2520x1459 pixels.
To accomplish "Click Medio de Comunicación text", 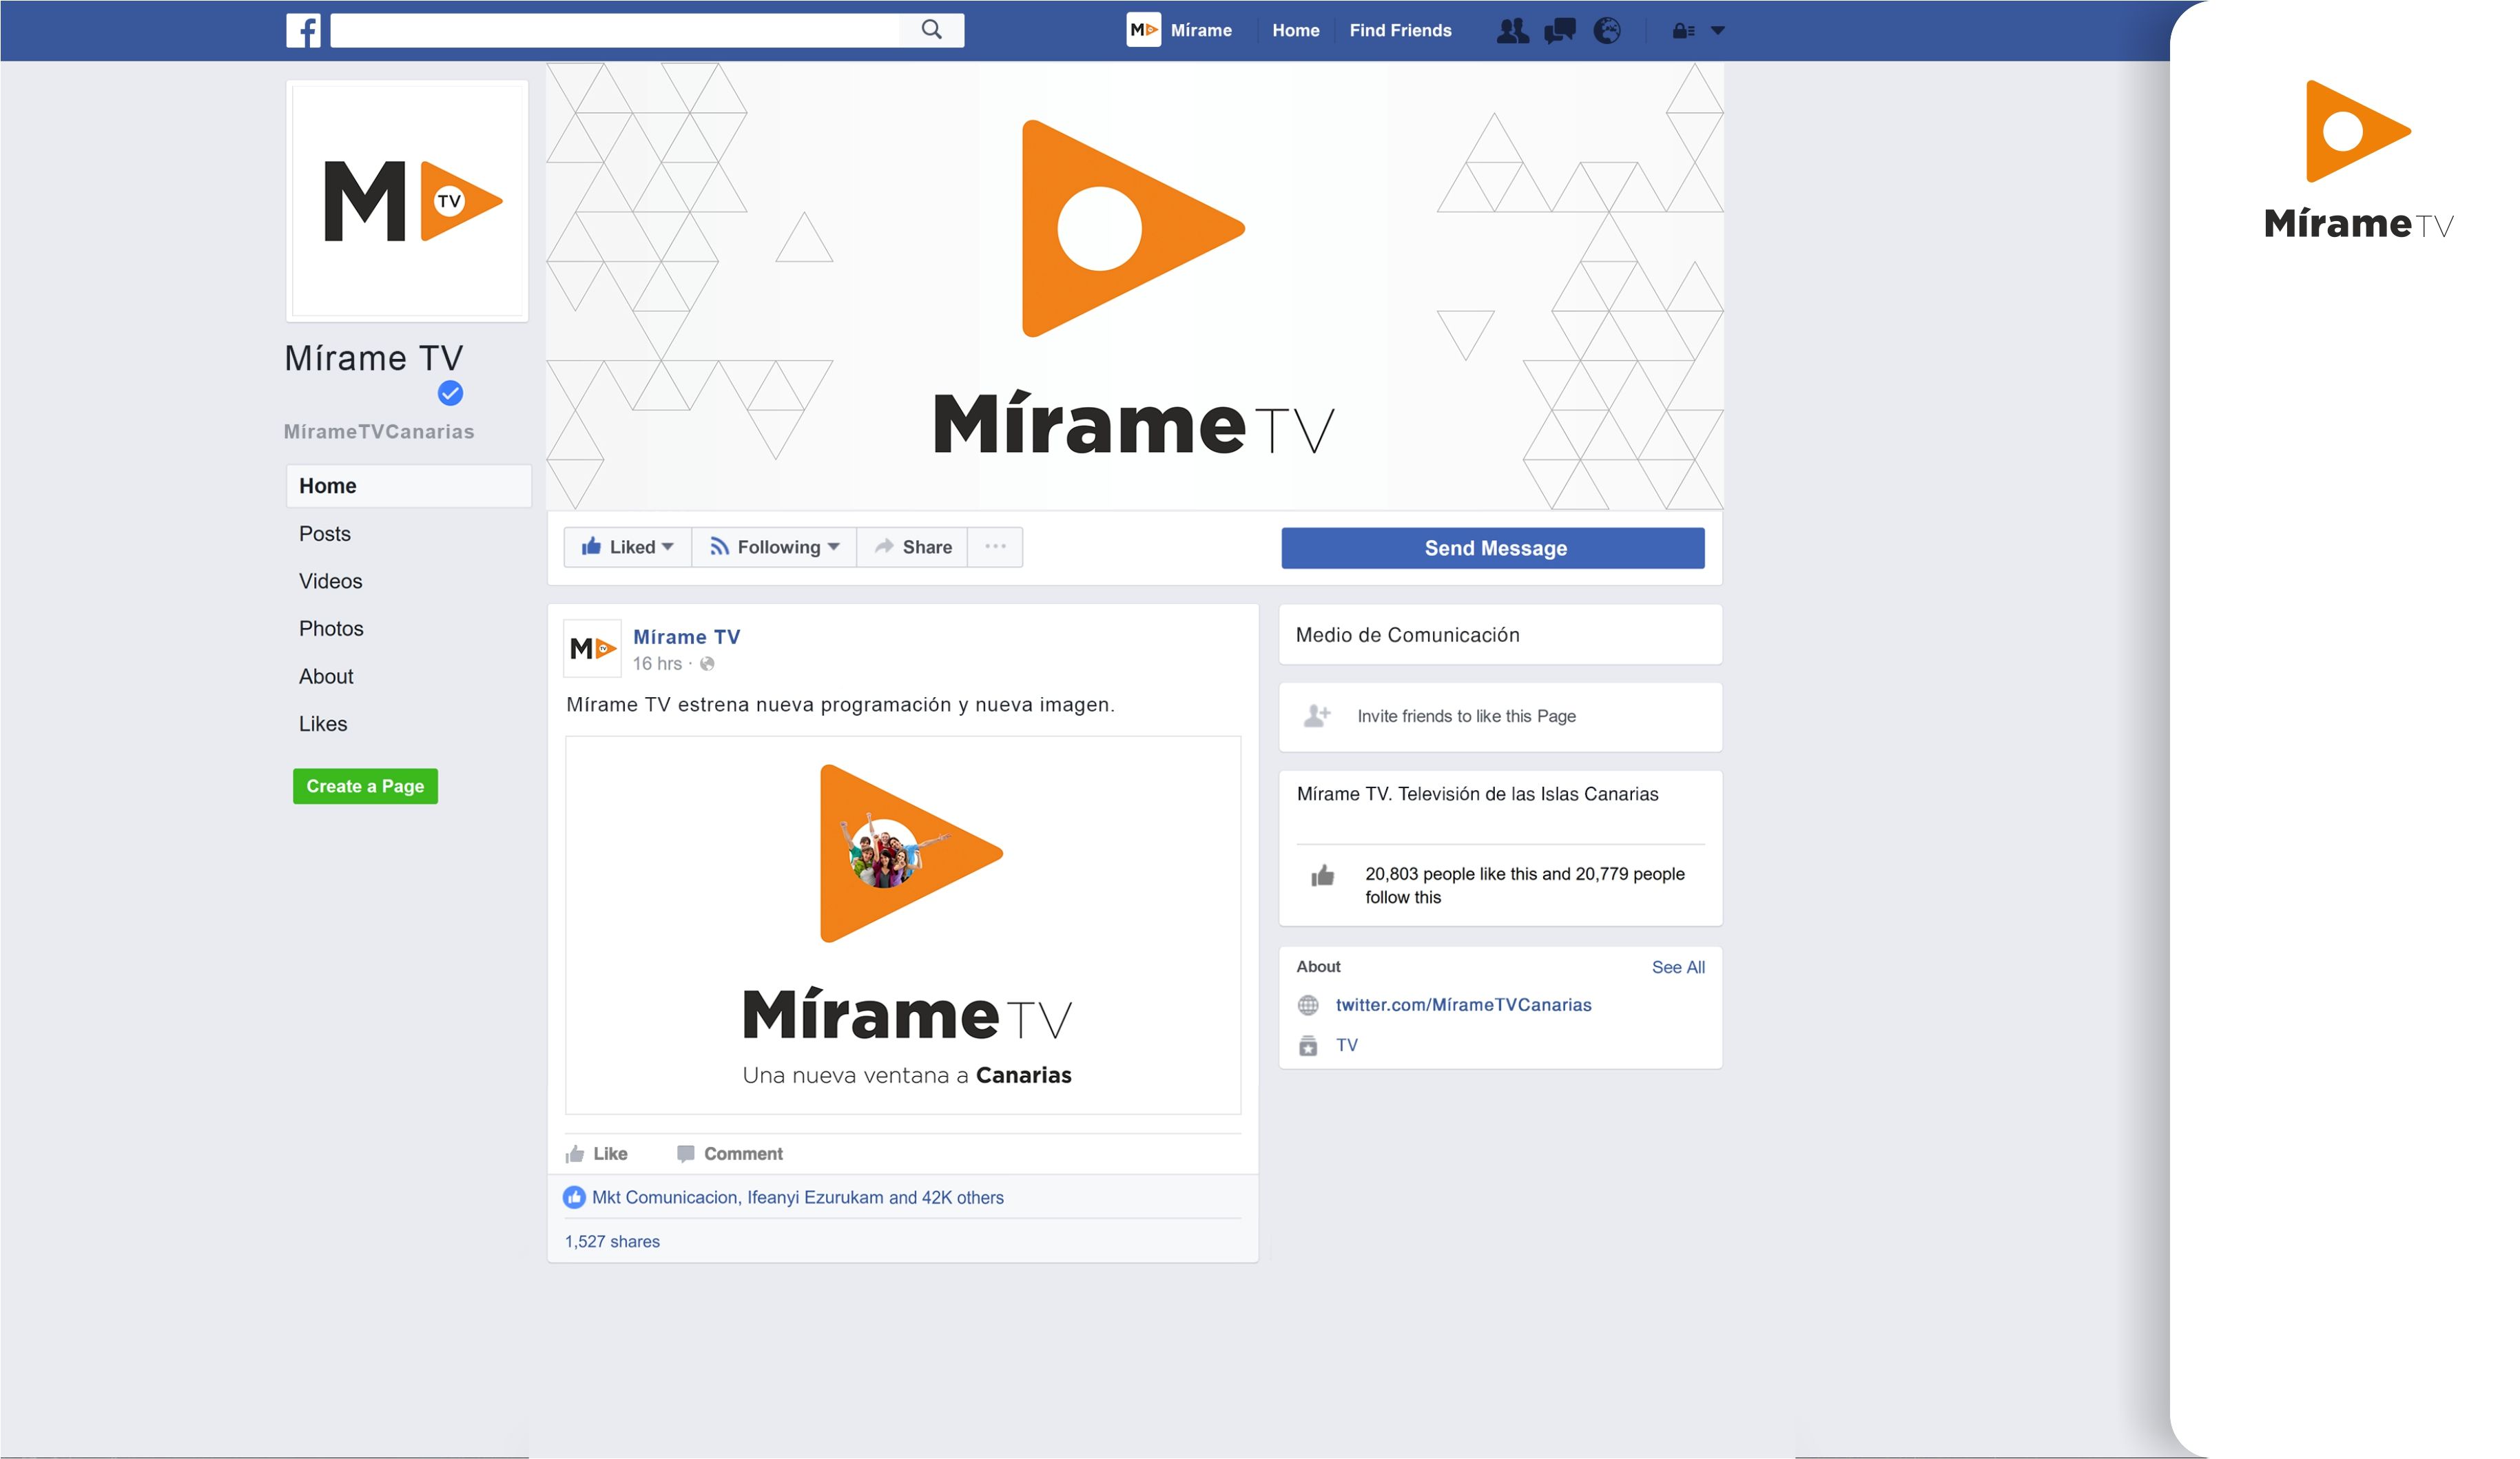I will pos(1407,635).
